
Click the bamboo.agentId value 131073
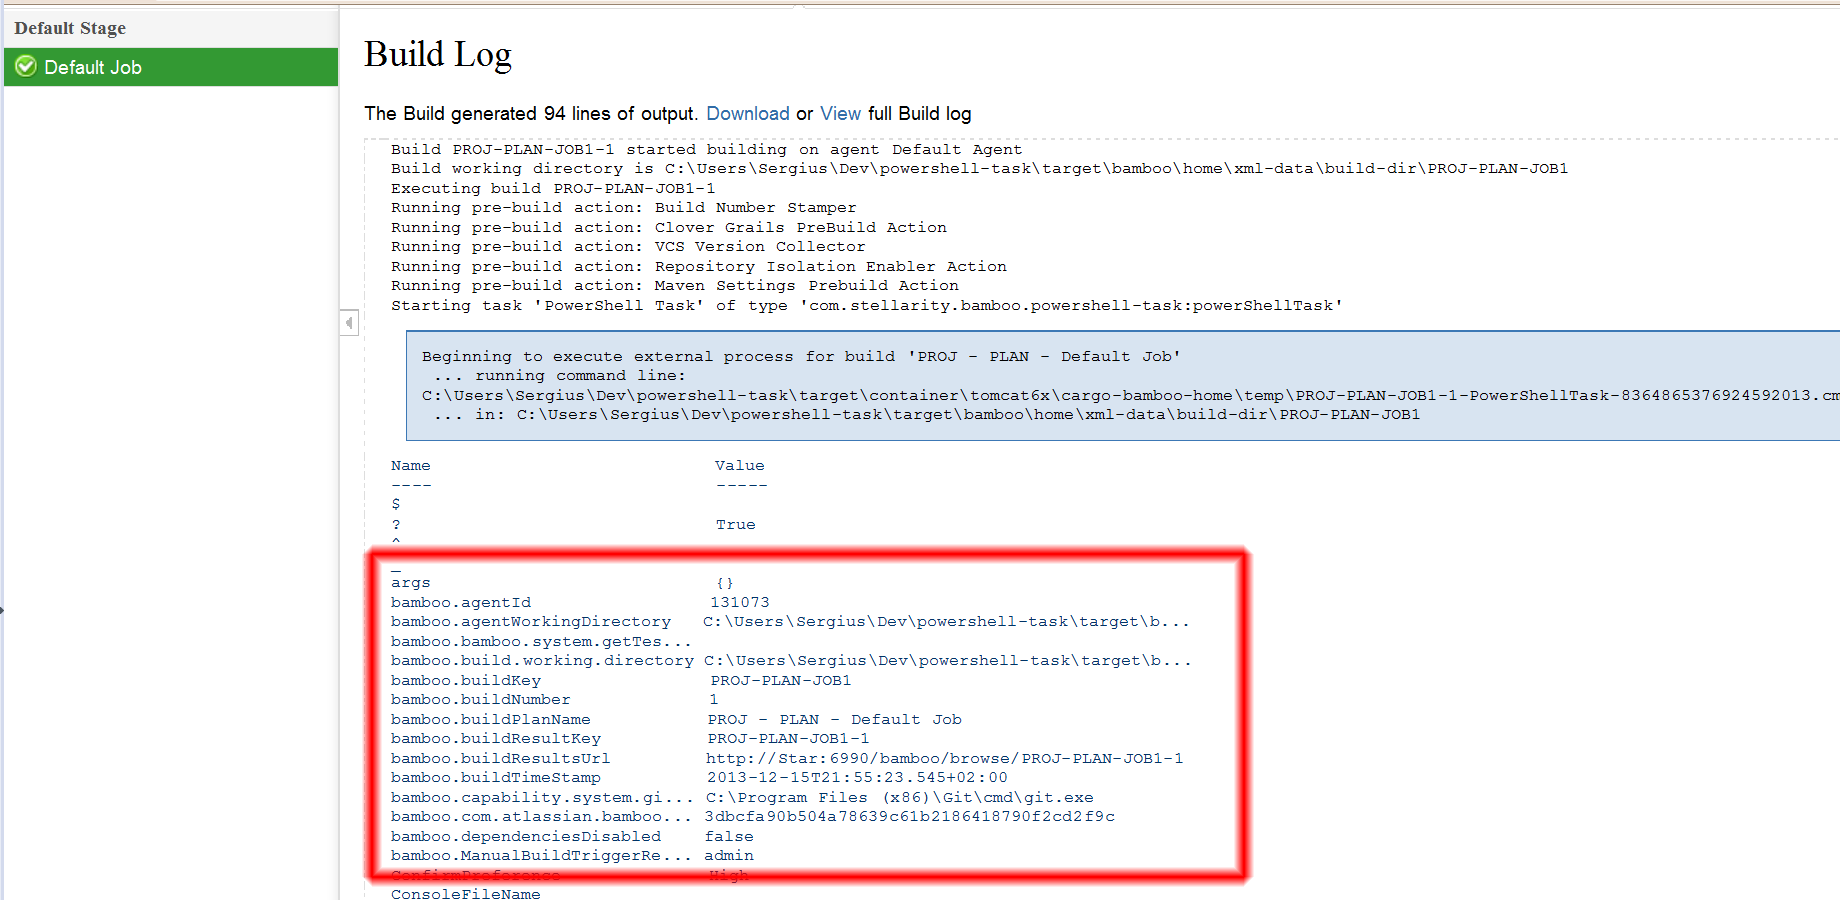[x=740, y=603]
